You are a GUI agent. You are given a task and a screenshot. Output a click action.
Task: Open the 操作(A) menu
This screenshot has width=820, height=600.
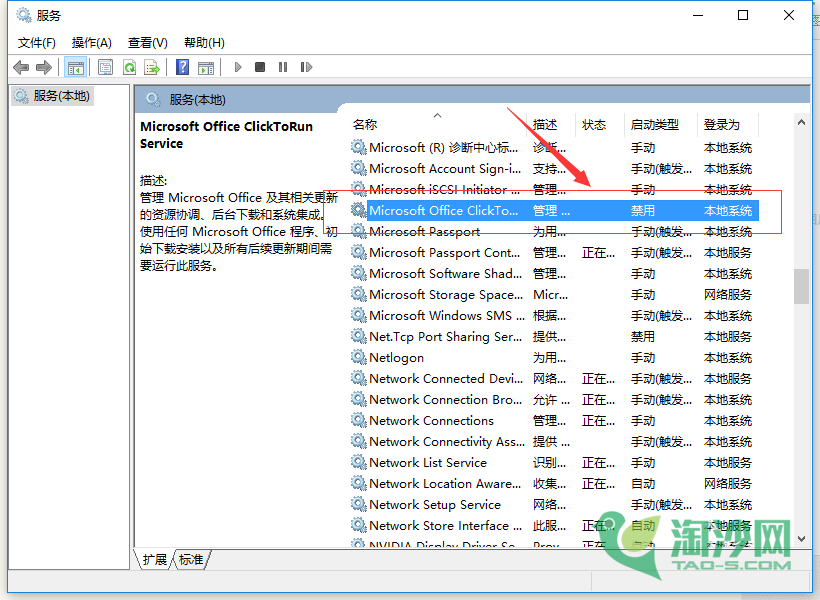click(91, 42)
